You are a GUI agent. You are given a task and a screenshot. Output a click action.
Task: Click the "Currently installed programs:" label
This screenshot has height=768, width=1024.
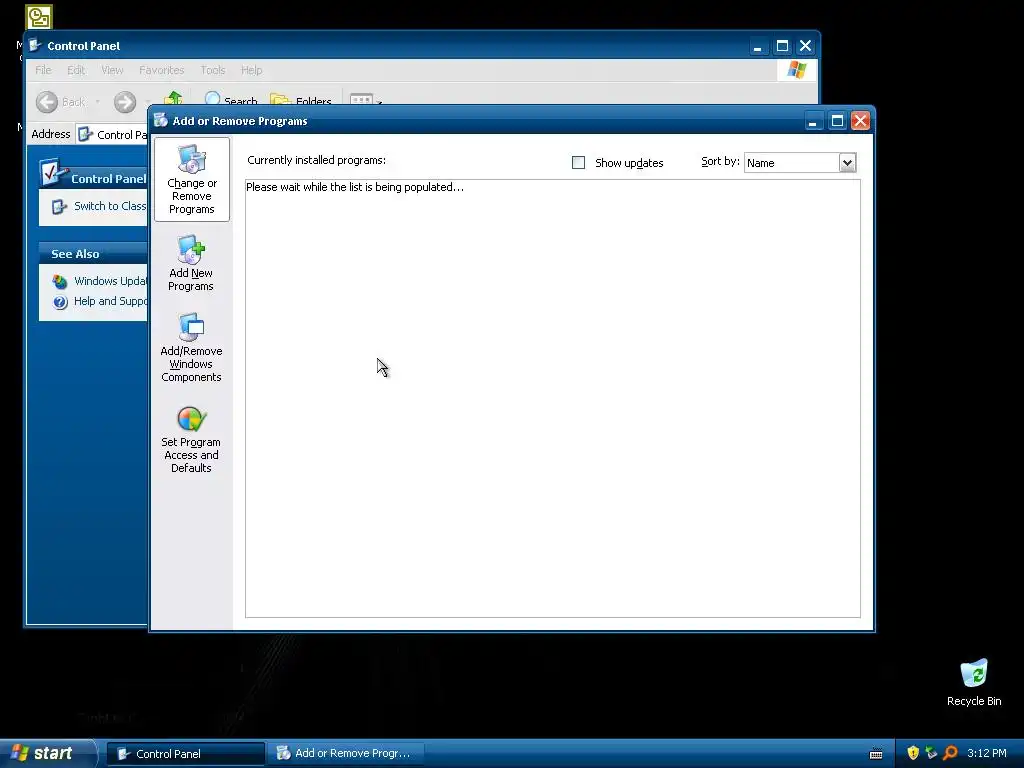click(x=316, y=160)
